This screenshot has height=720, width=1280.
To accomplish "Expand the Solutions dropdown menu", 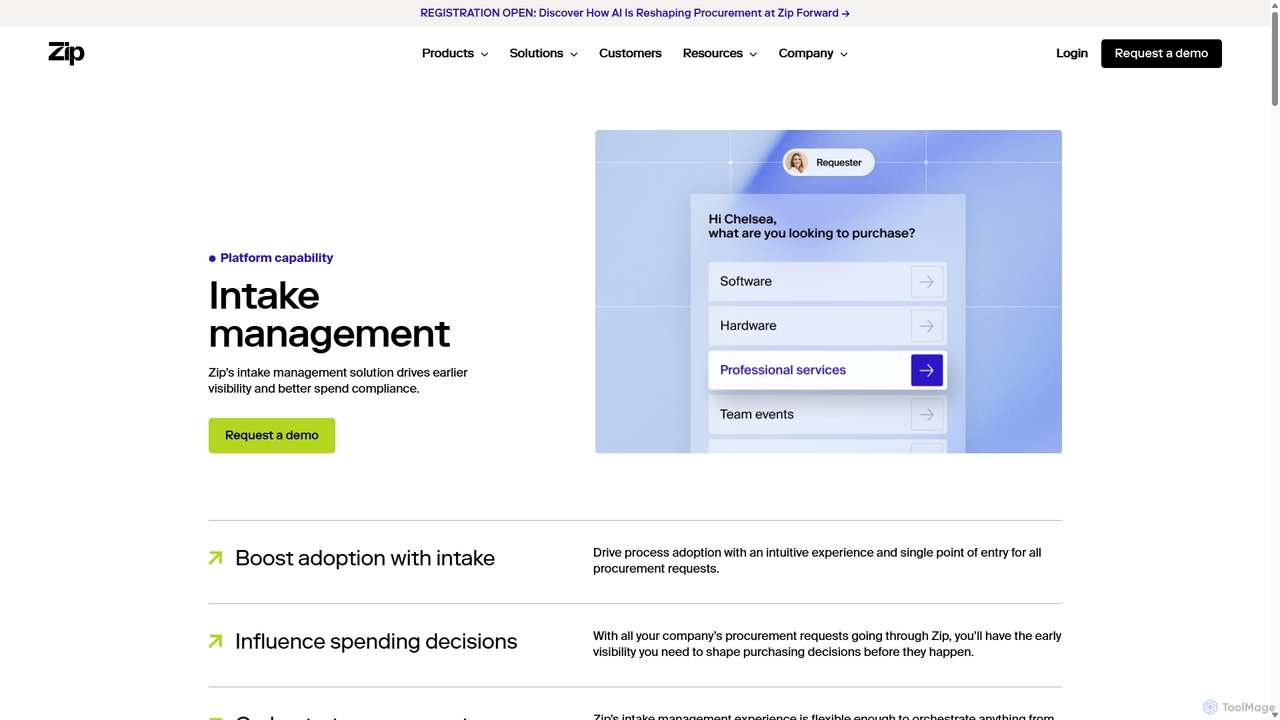I will 543,53.
